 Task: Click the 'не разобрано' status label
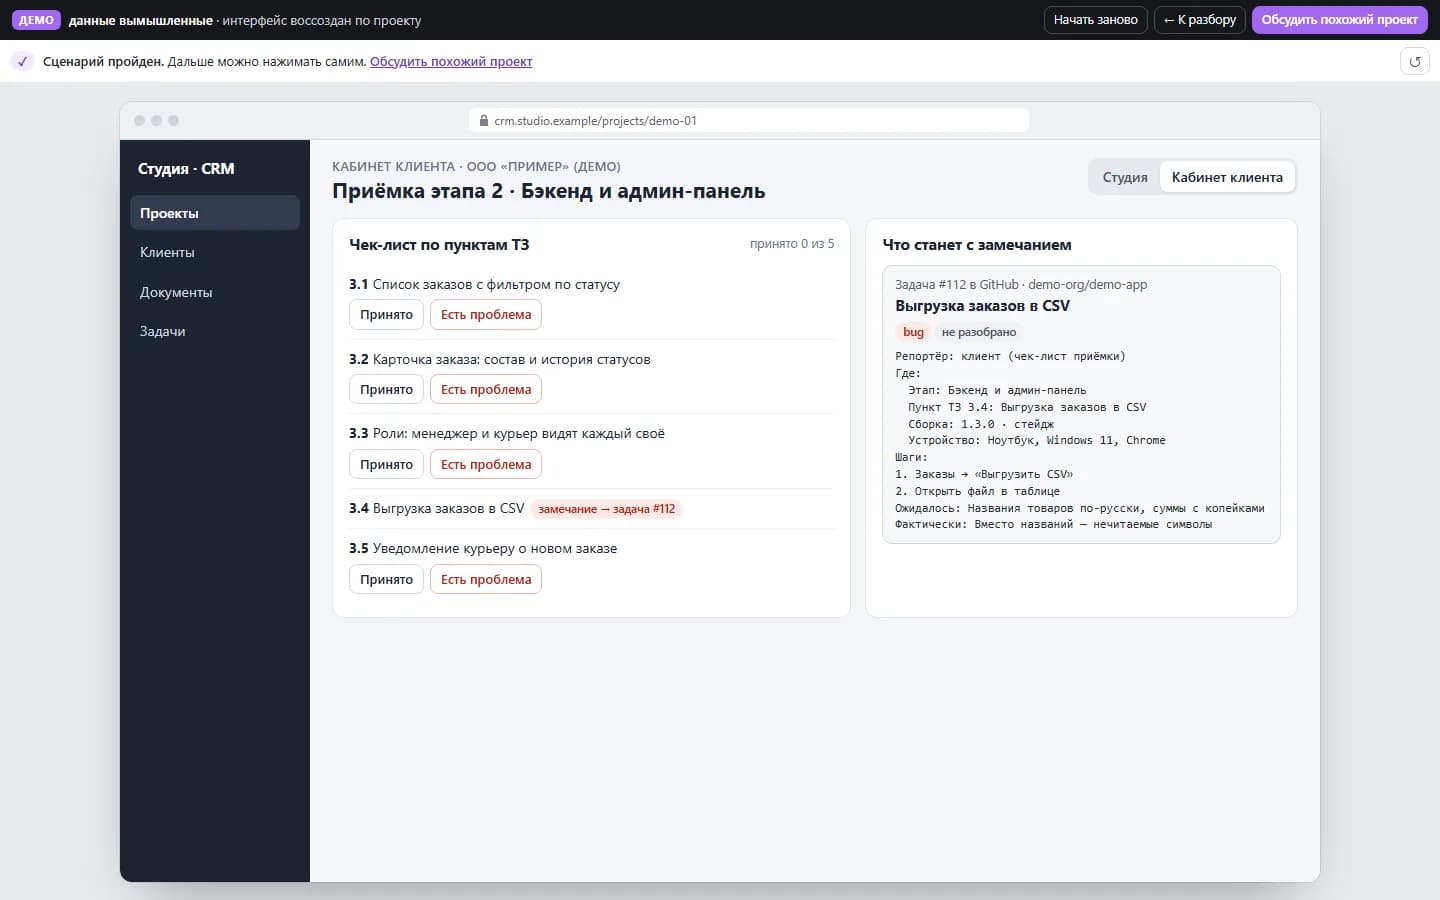[979, 332]
